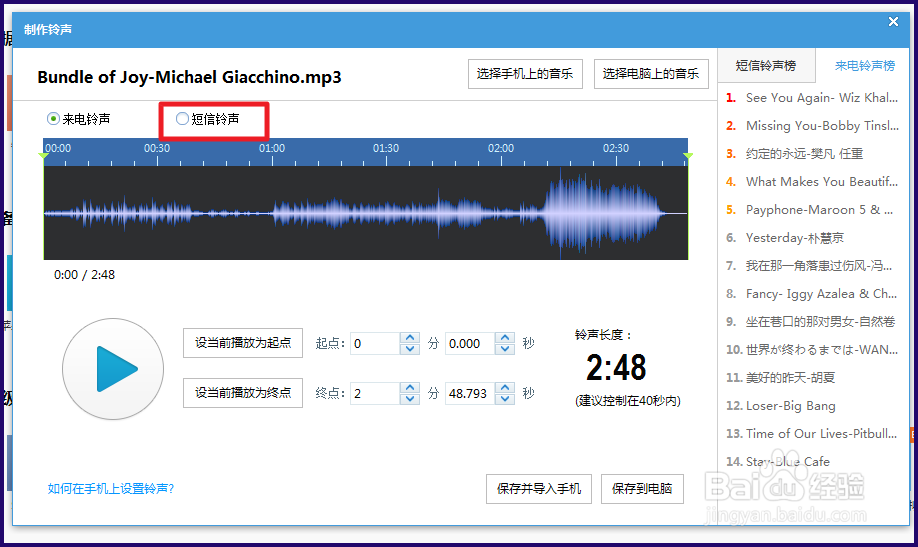Click the 01:00 mark on the timeline ruler
The width and height of the screenshot is (918, 547).
tap(272, 149)
